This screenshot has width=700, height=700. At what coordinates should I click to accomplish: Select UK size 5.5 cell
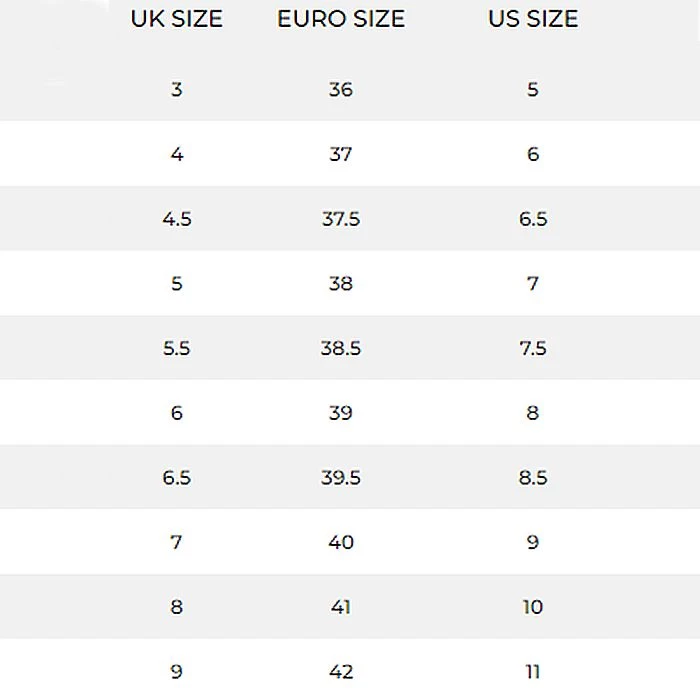coord(177,348)
